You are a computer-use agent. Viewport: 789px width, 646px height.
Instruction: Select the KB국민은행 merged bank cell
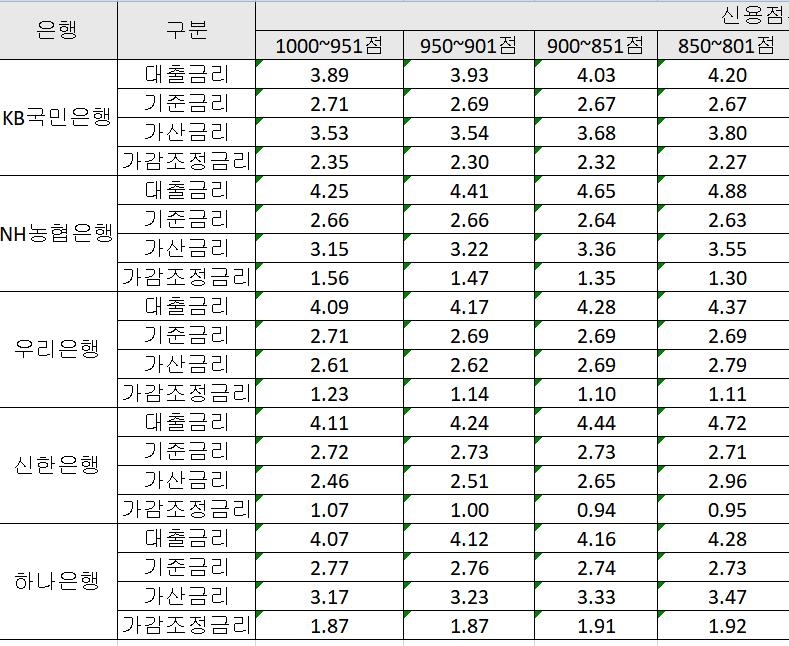point(58,118)
